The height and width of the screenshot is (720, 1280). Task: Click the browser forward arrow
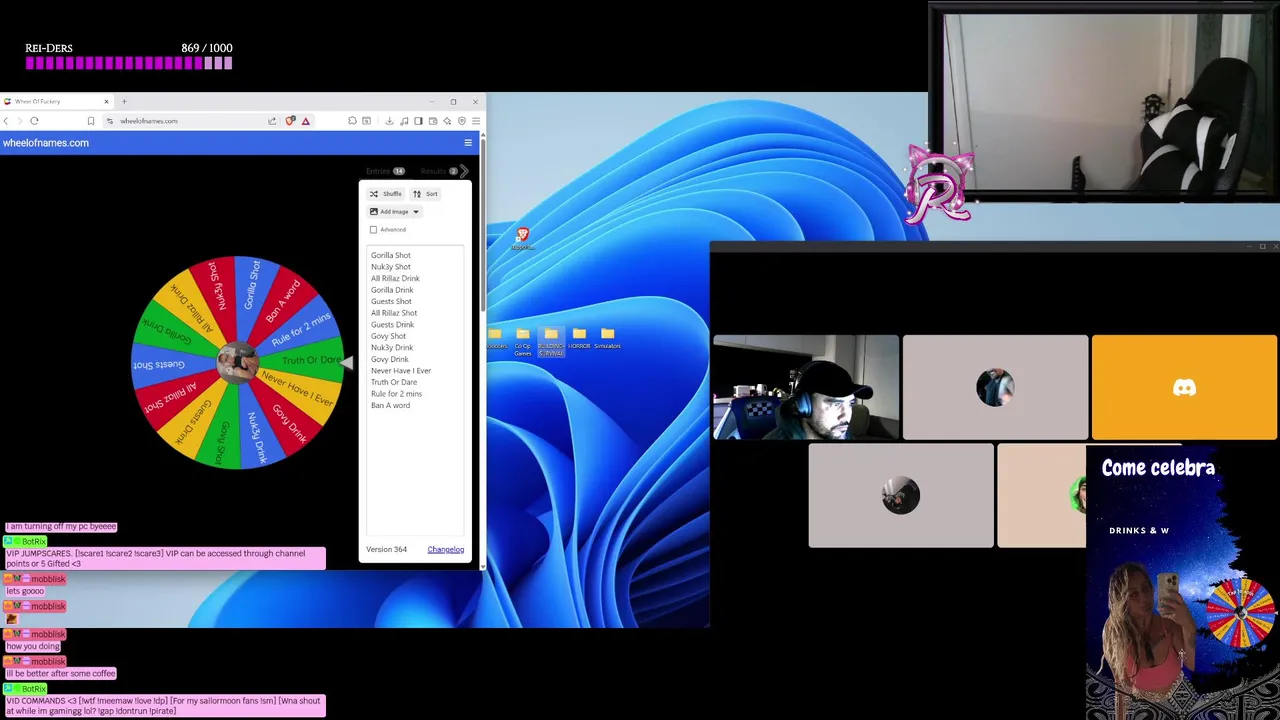[19, 121]
